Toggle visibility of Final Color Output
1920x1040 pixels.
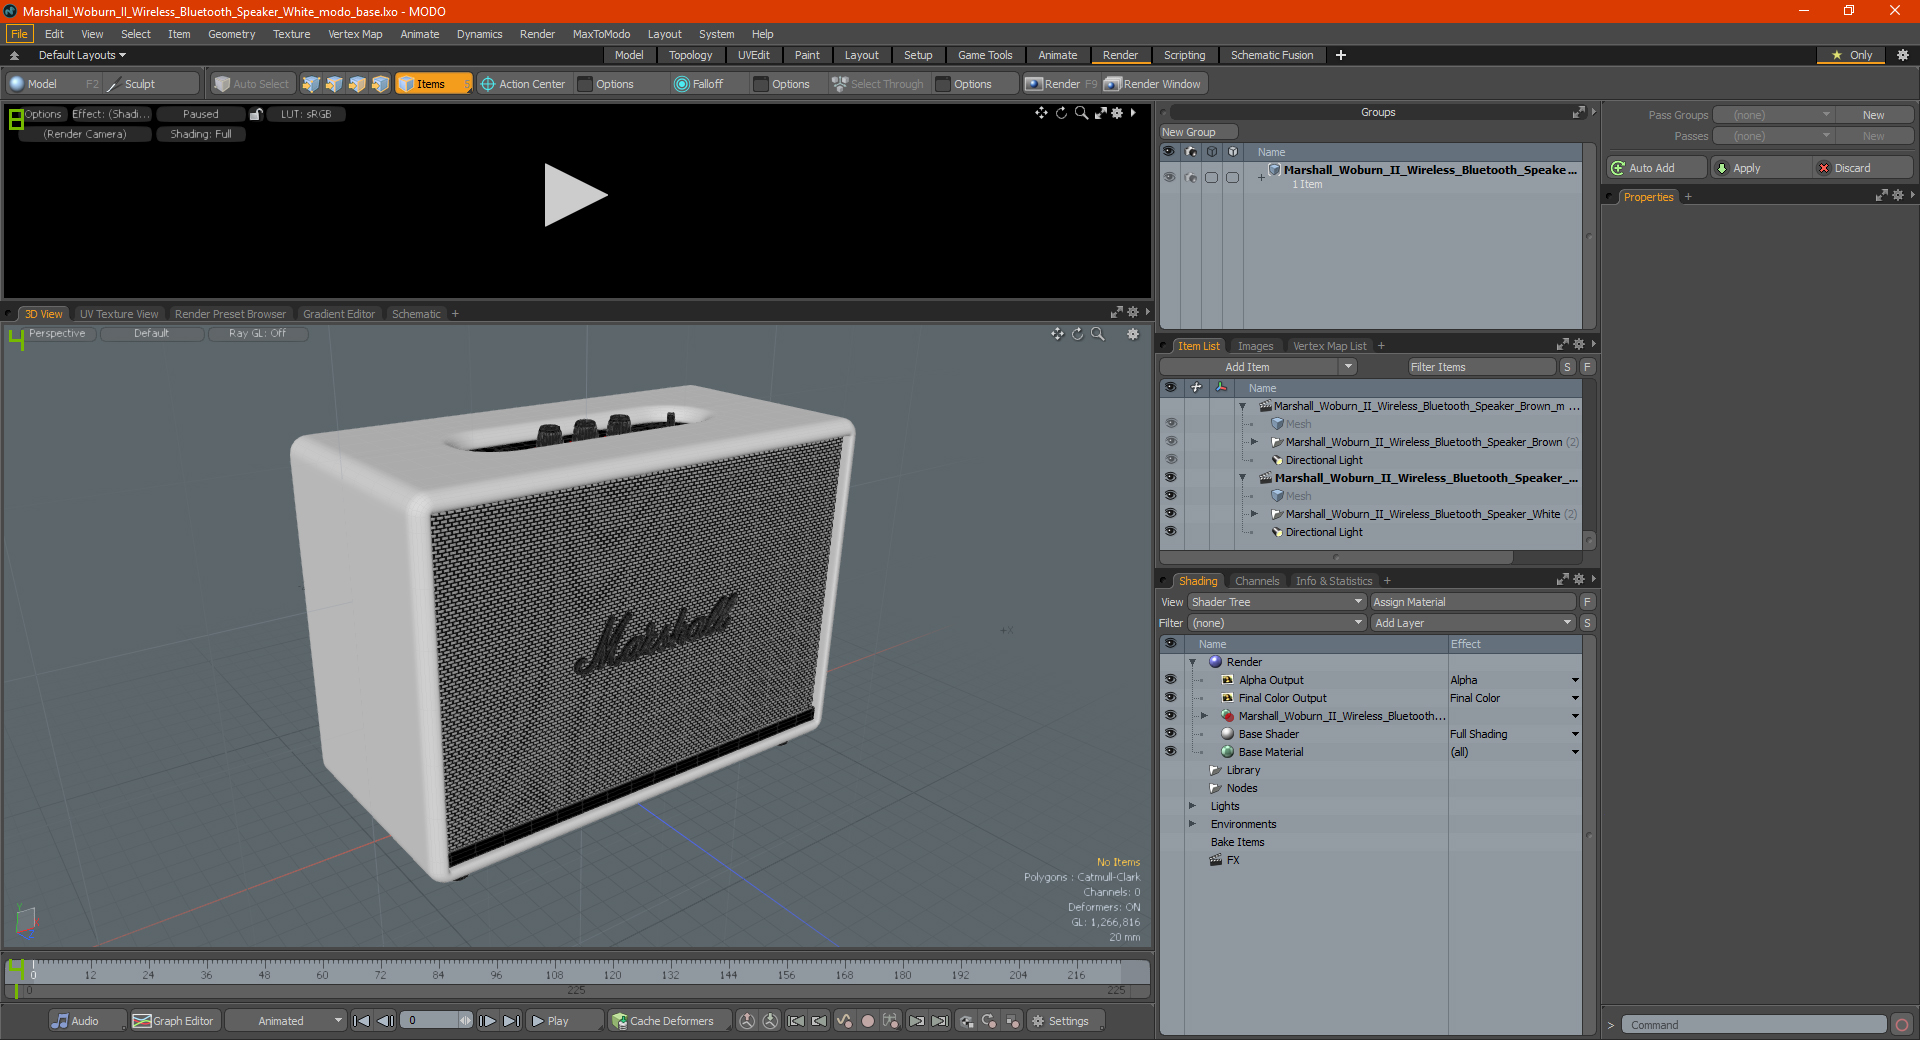click(x=1170, y=698)
